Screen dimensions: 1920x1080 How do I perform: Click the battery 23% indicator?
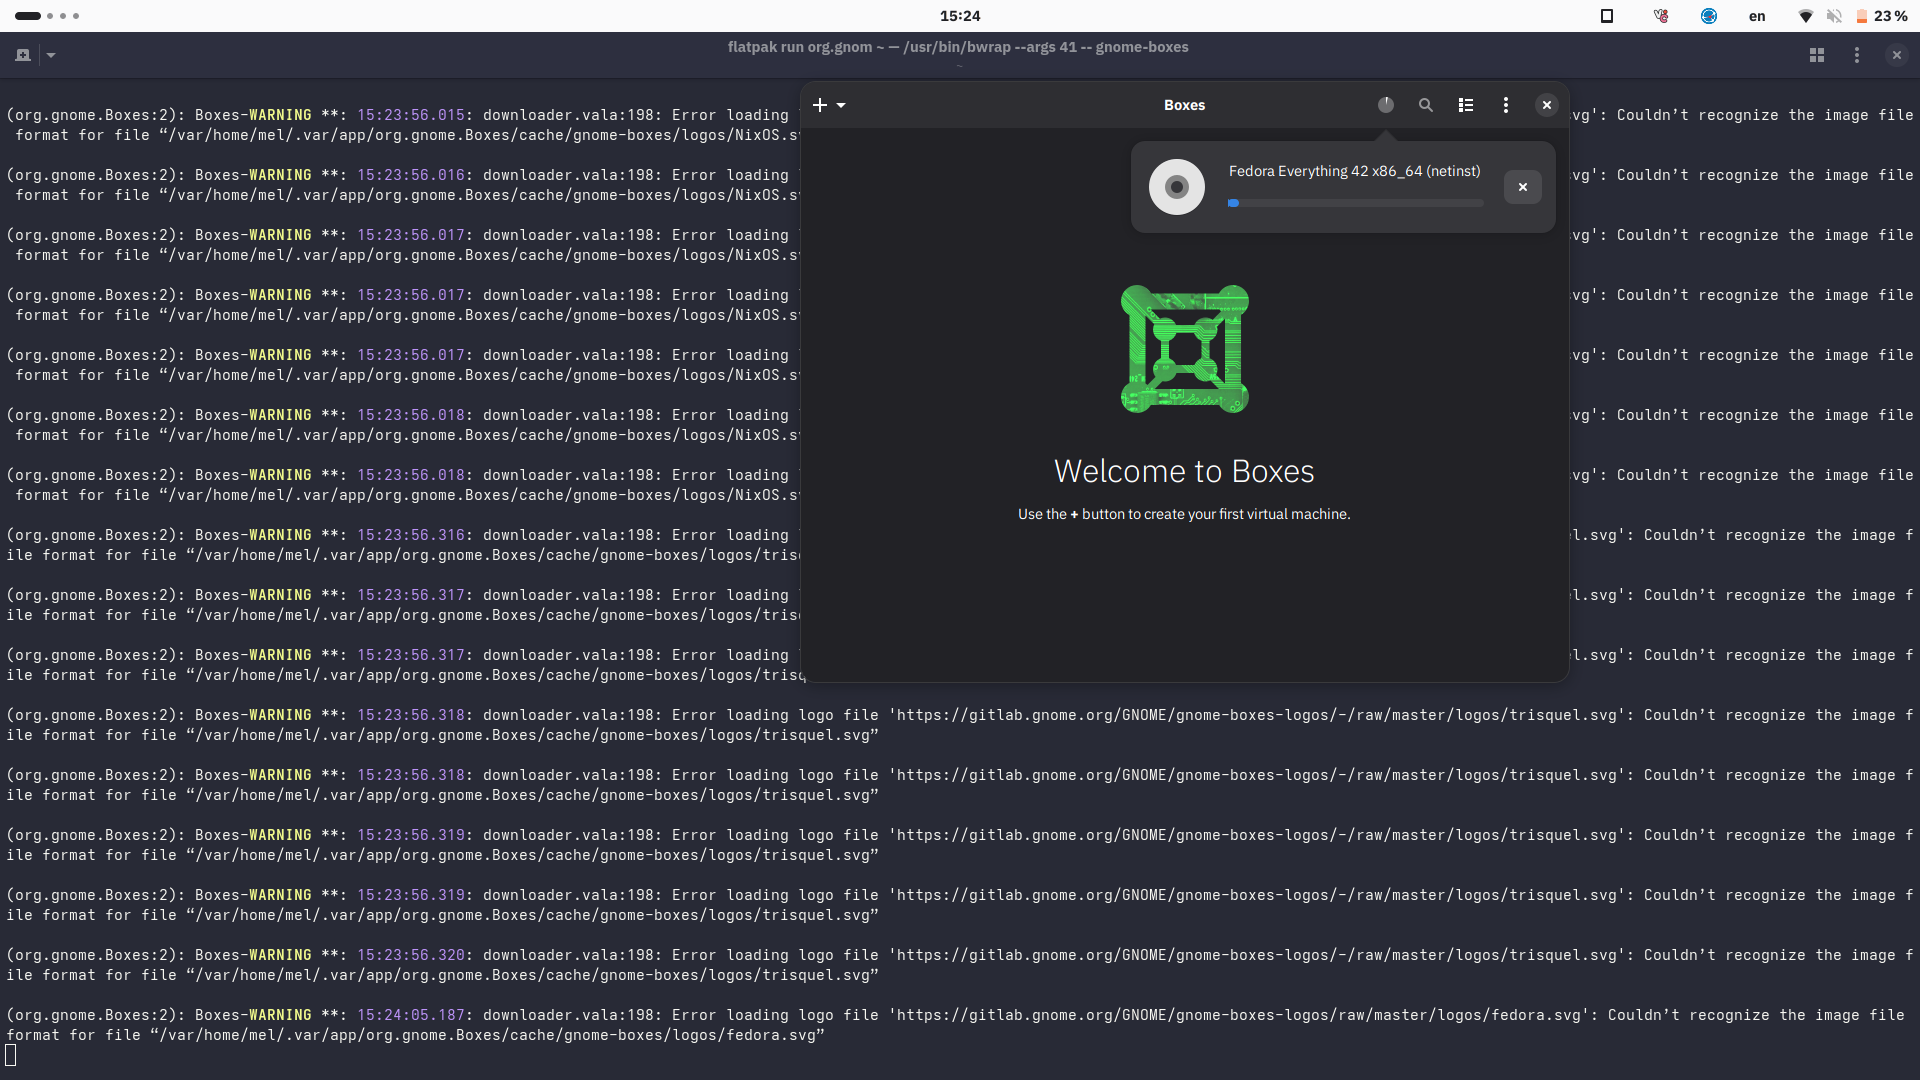(1882, 16)
